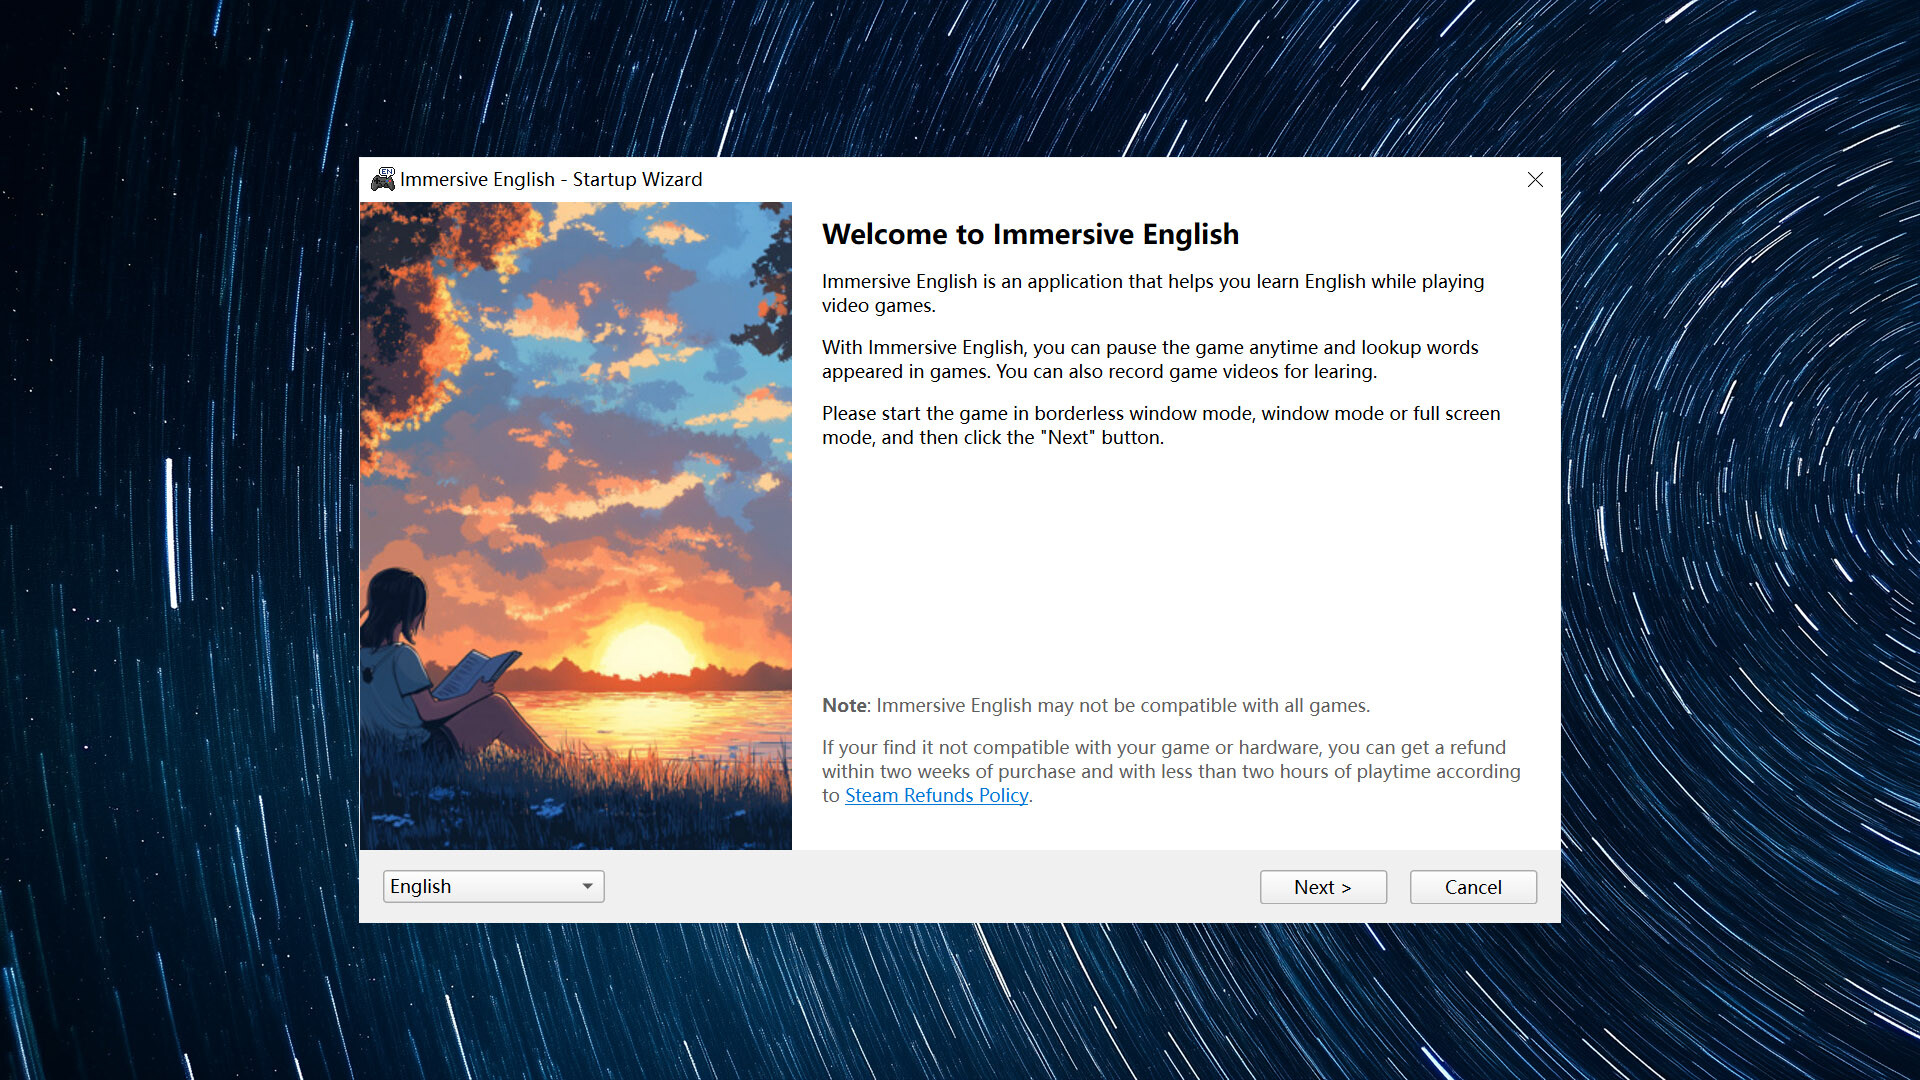Click the Welcome to Immersive English heading
The height and width of the screenshot is (1080, 1920).
(1029, 234)
